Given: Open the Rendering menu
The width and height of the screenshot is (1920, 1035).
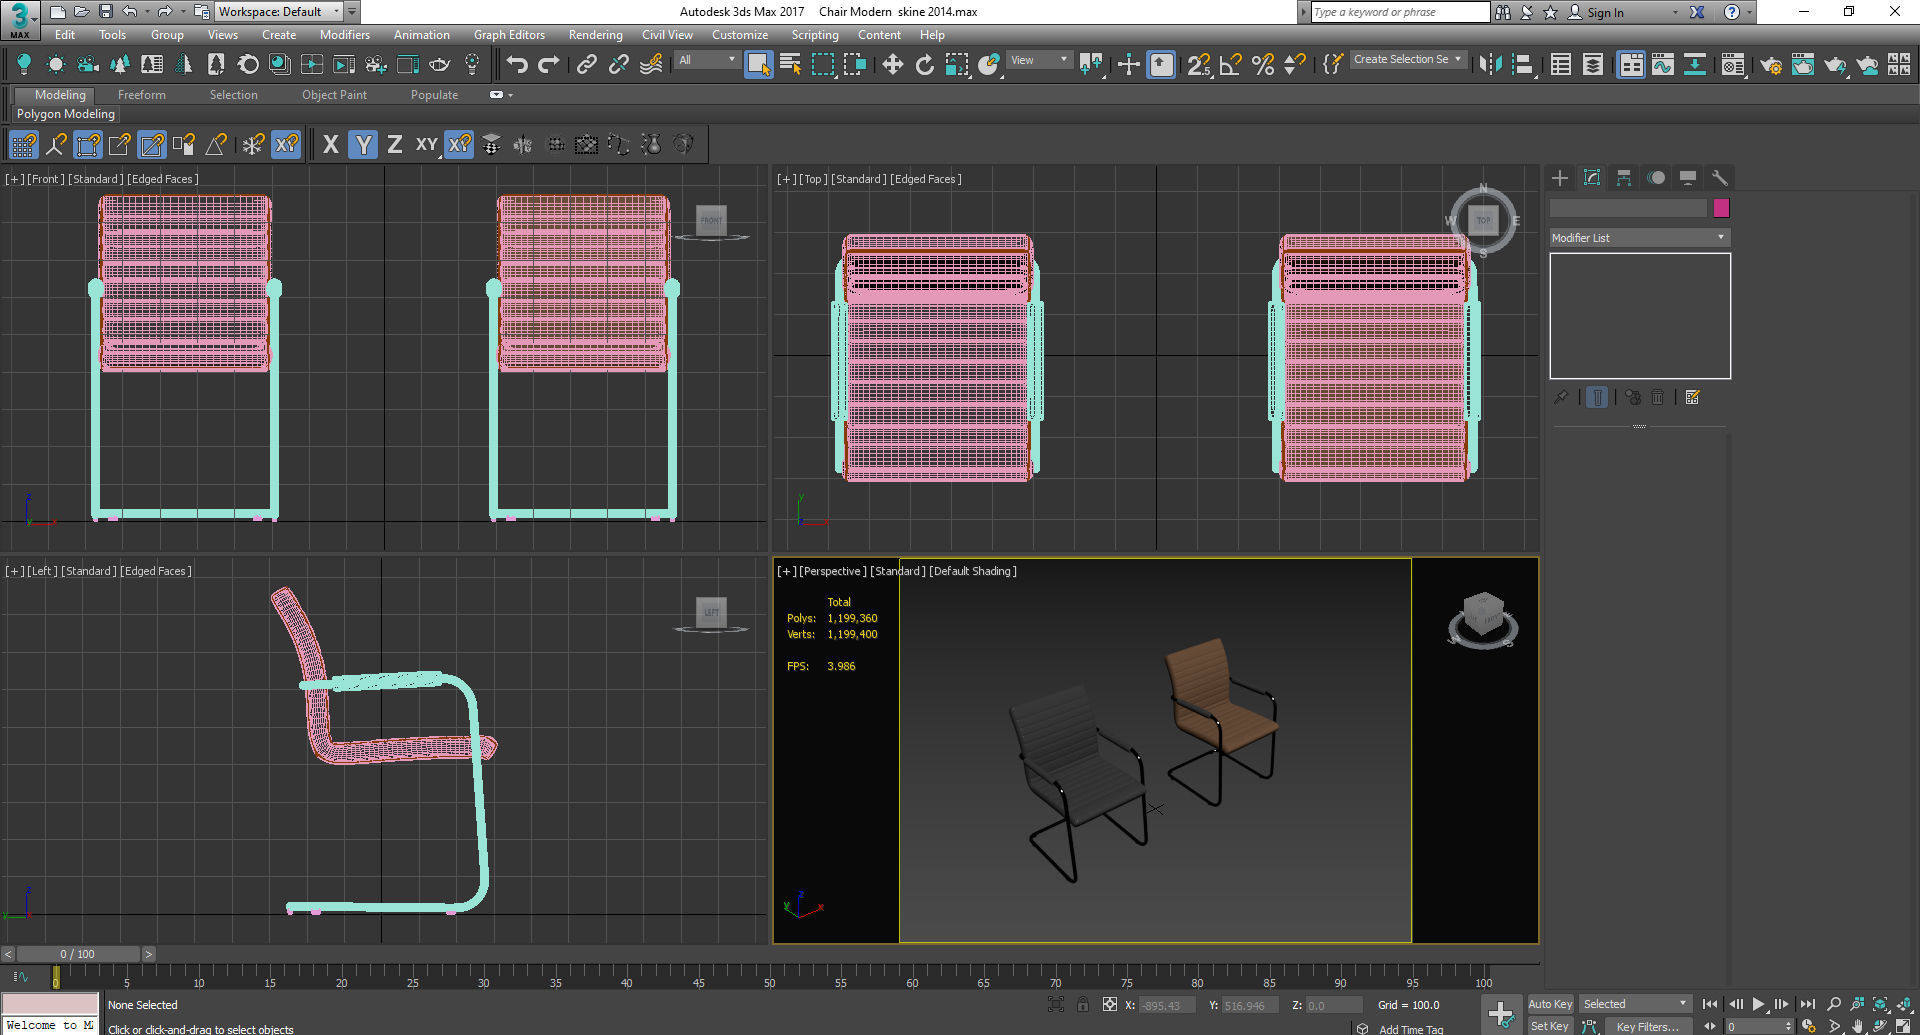Looking at the screenshot, I should coord(596,35).
